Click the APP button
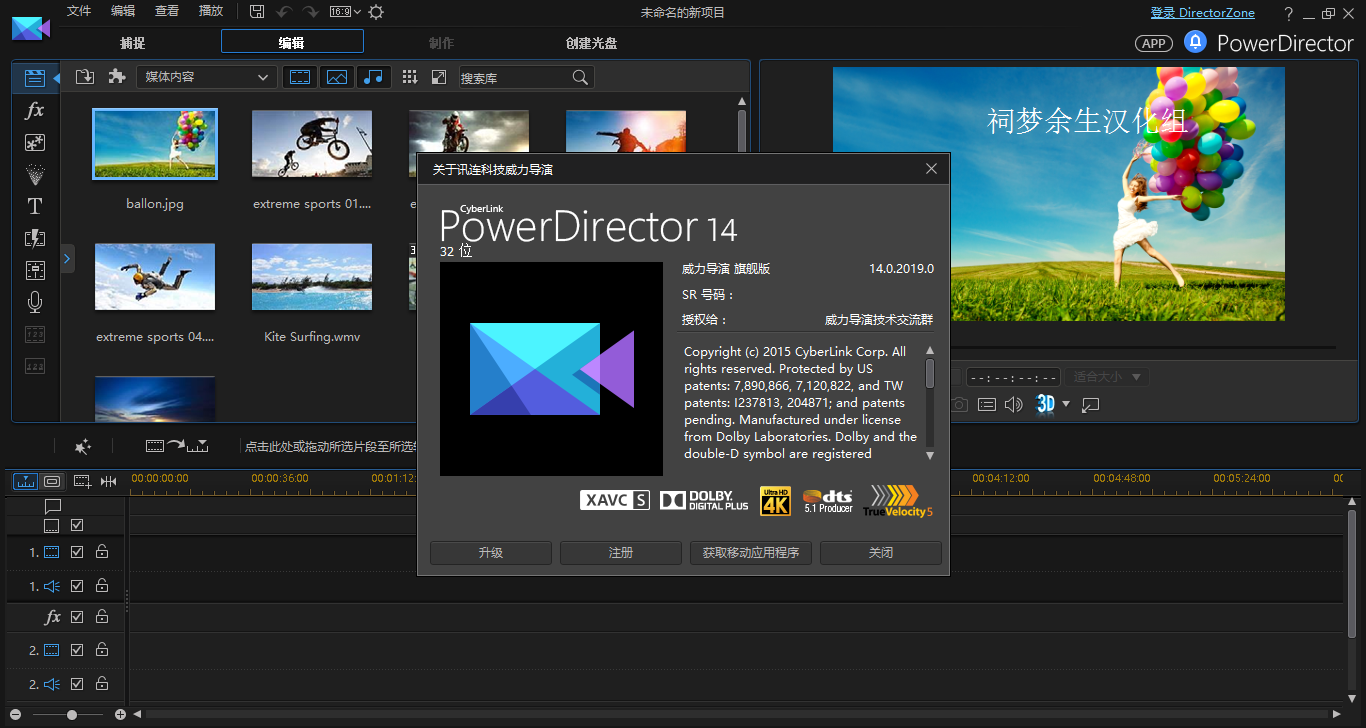Screen dimensions: 1366x728 point(1154,43)
